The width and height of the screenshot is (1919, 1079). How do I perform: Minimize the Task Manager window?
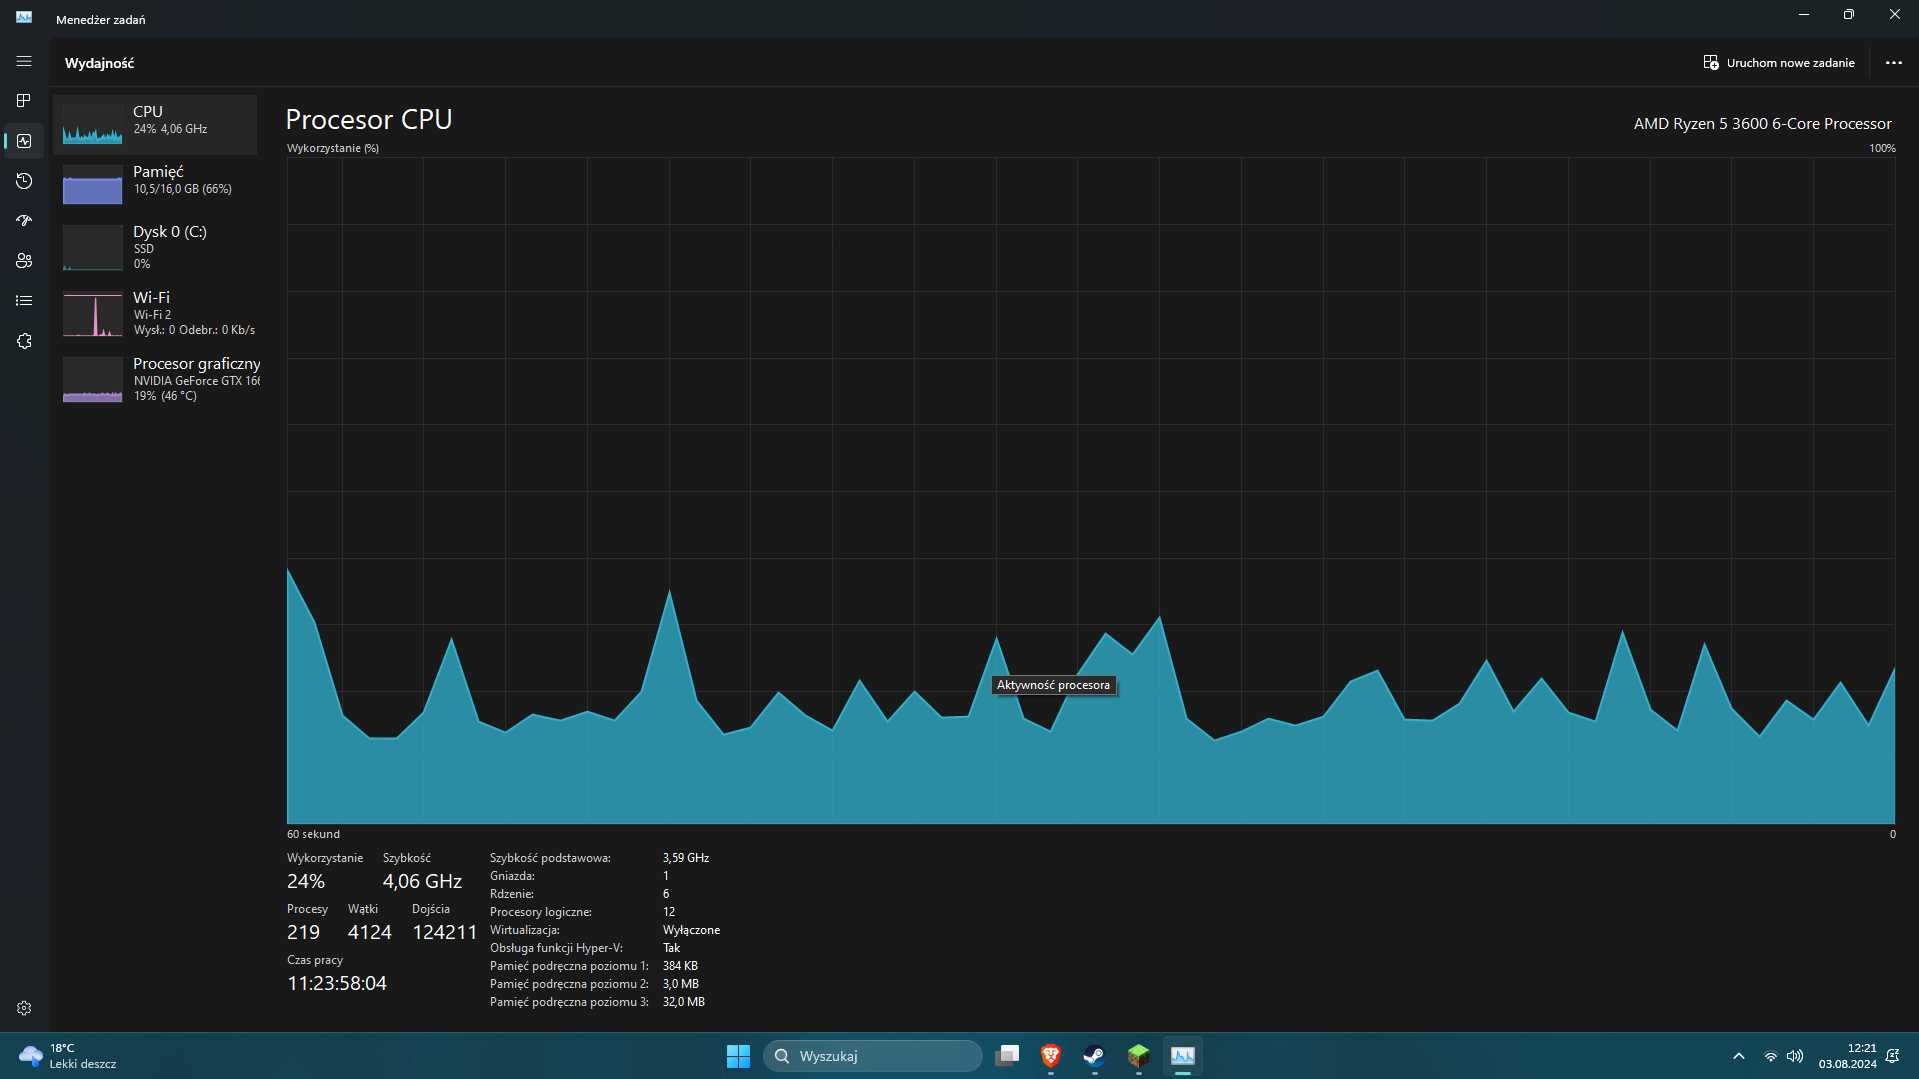1804,15
